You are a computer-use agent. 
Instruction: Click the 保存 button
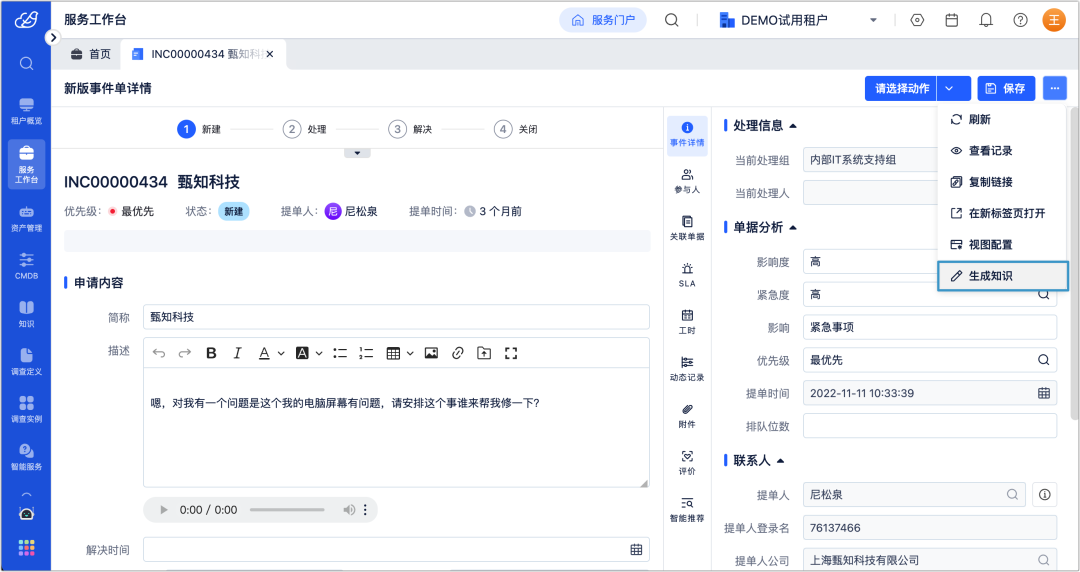pyautogui.click(x=1006, y=88)
